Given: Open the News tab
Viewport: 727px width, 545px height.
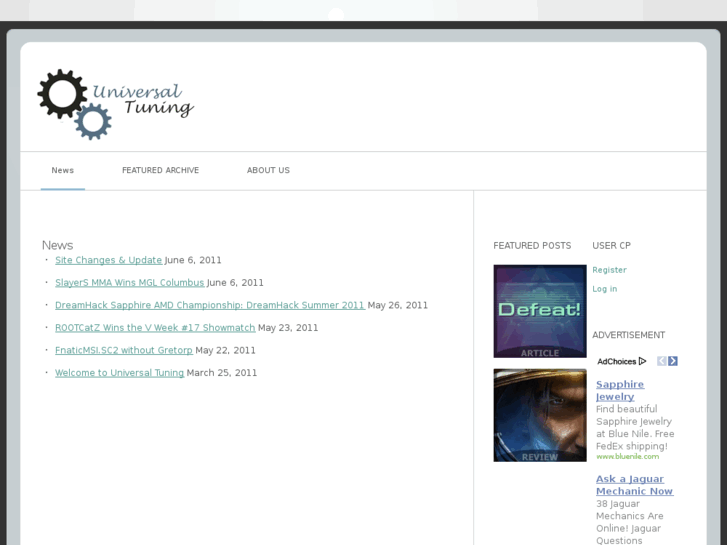Looking at the screenshot, I should (63, 170).
